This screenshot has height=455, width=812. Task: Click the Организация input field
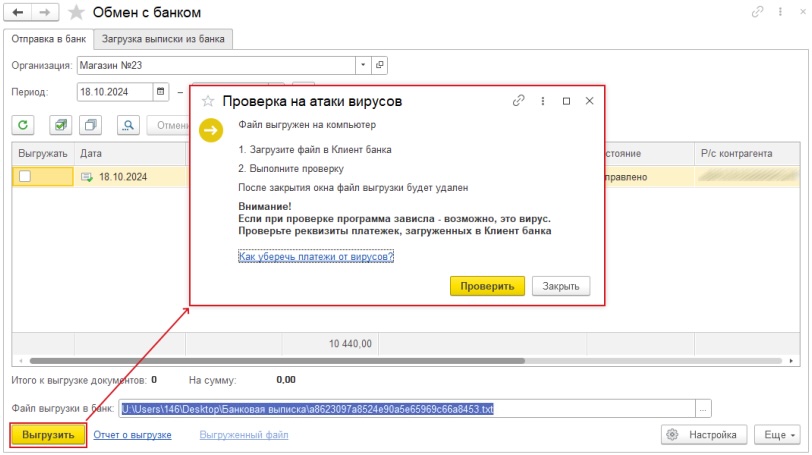(216, 65)
